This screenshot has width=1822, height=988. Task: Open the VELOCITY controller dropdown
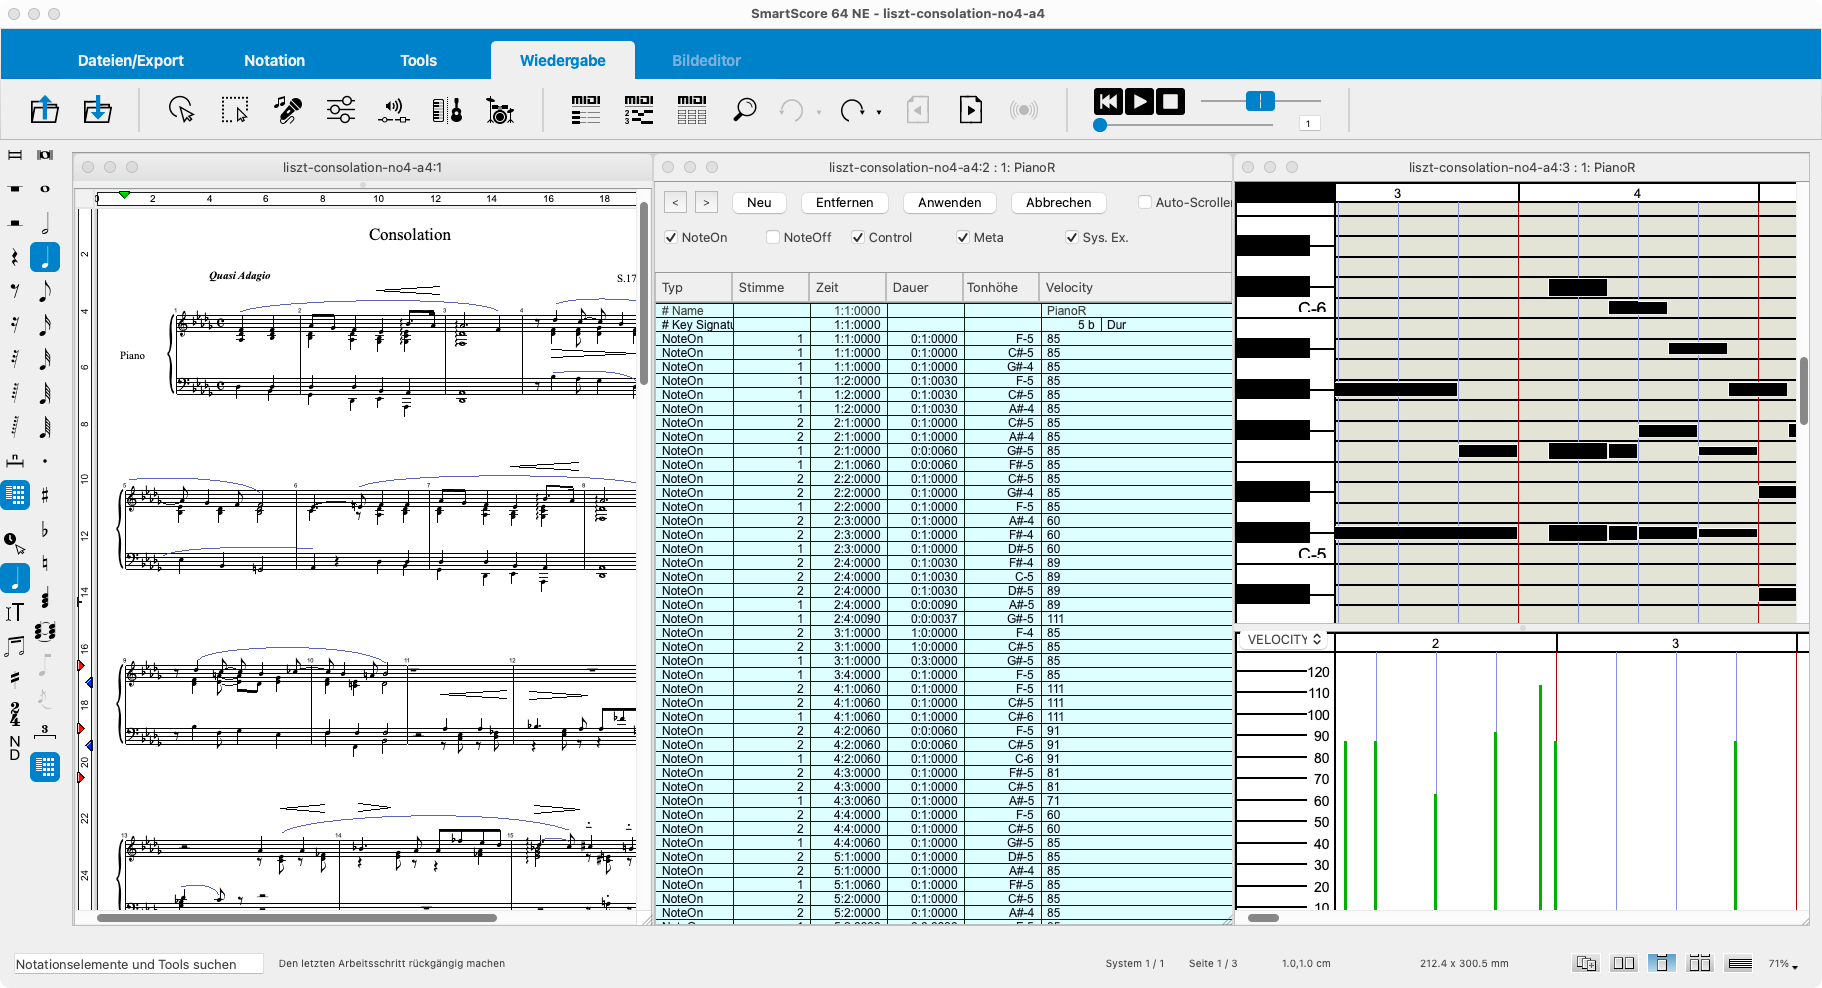pyautogui.click(x=1284, y=640)
